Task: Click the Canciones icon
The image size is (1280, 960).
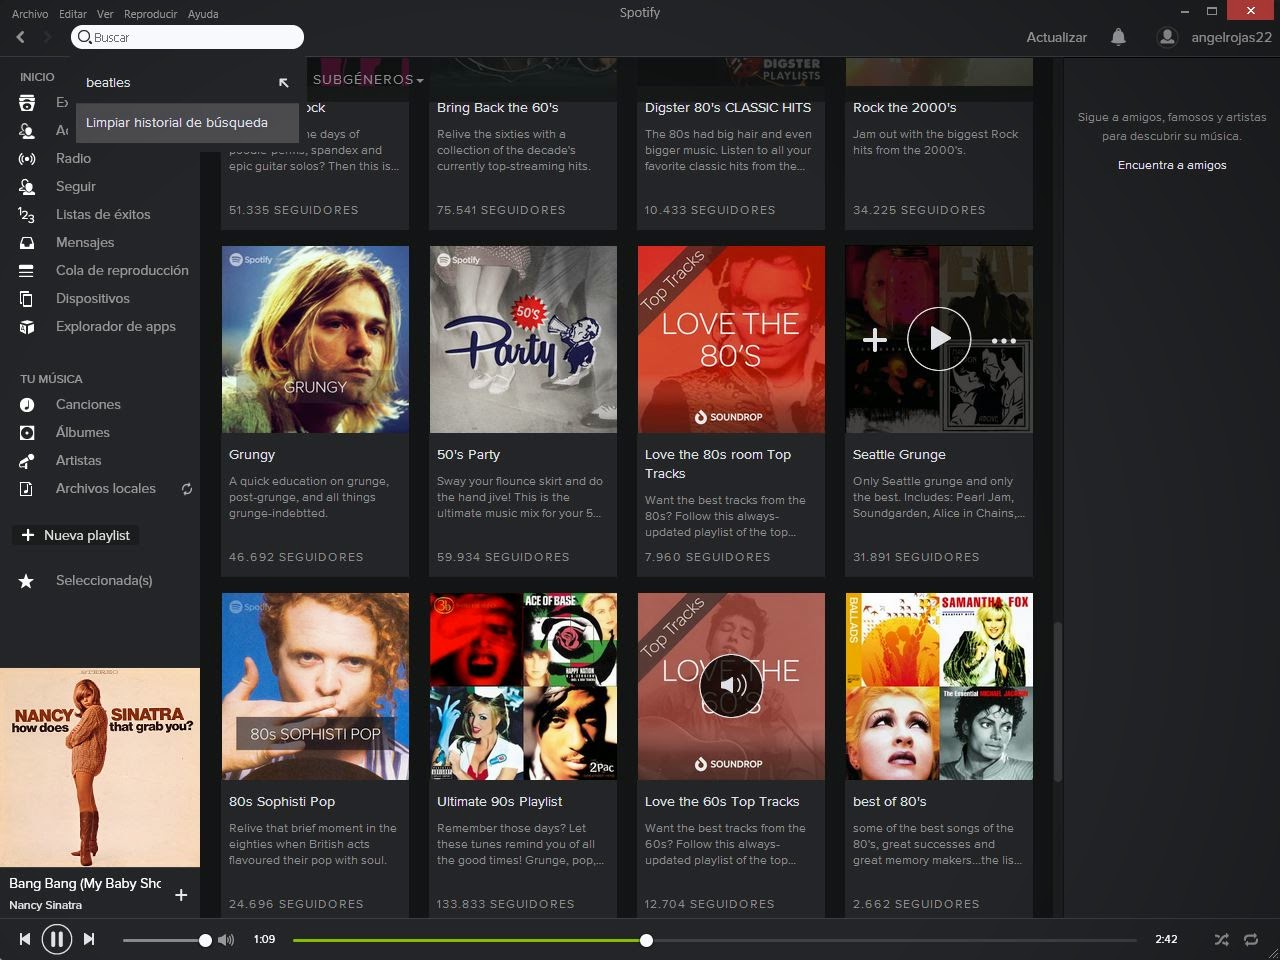Action: tap(27, 404)
